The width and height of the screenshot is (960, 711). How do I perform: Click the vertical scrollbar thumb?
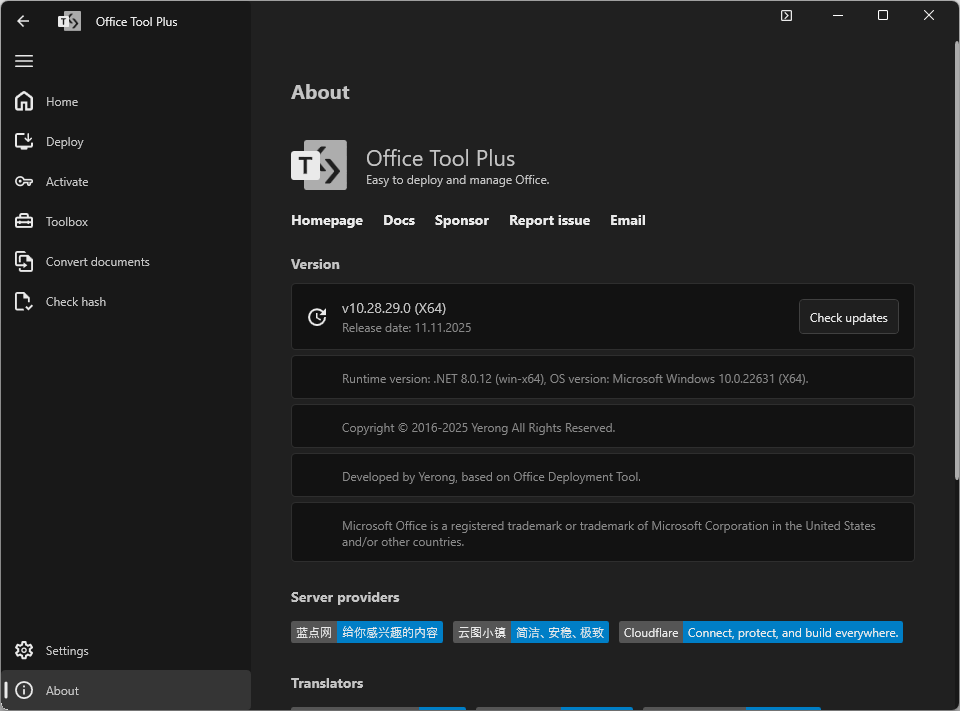pos(956,260)
